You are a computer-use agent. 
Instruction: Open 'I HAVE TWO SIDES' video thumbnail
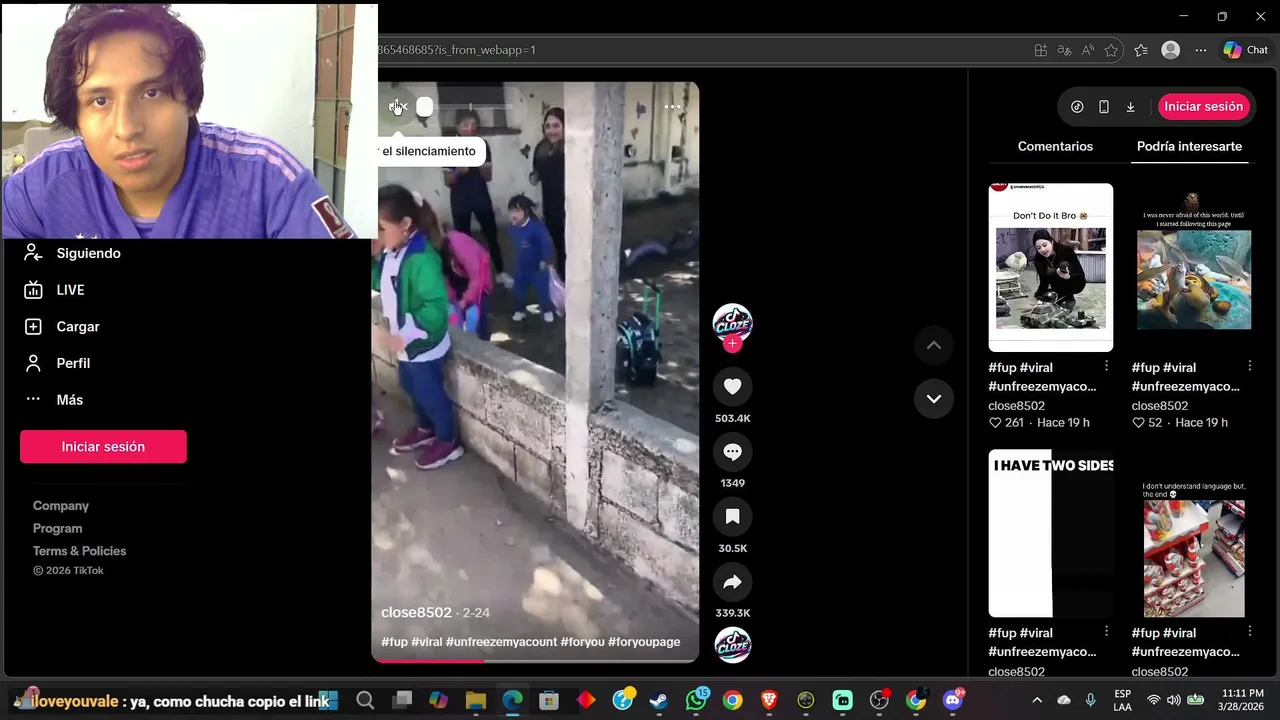coord(1050,533)
